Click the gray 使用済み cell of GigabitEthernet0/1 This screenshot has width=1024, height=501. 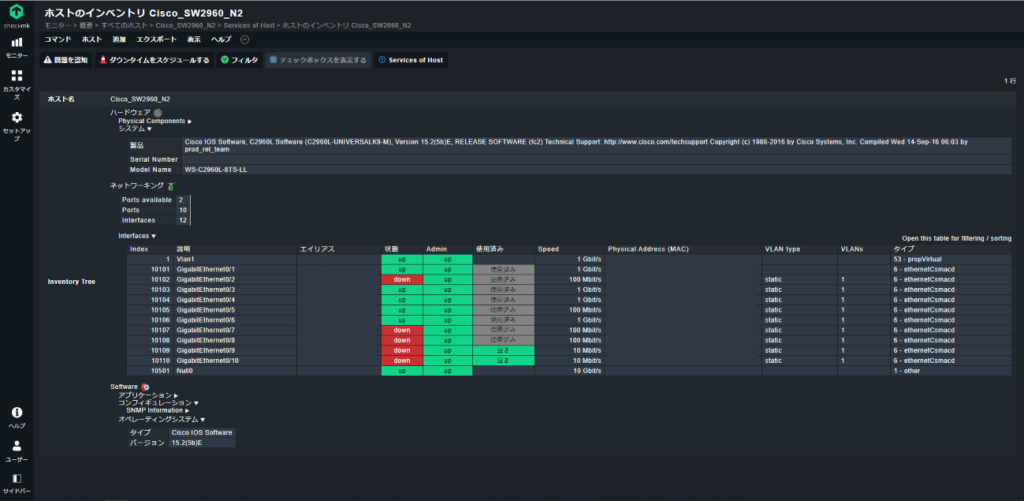[504, 269]
